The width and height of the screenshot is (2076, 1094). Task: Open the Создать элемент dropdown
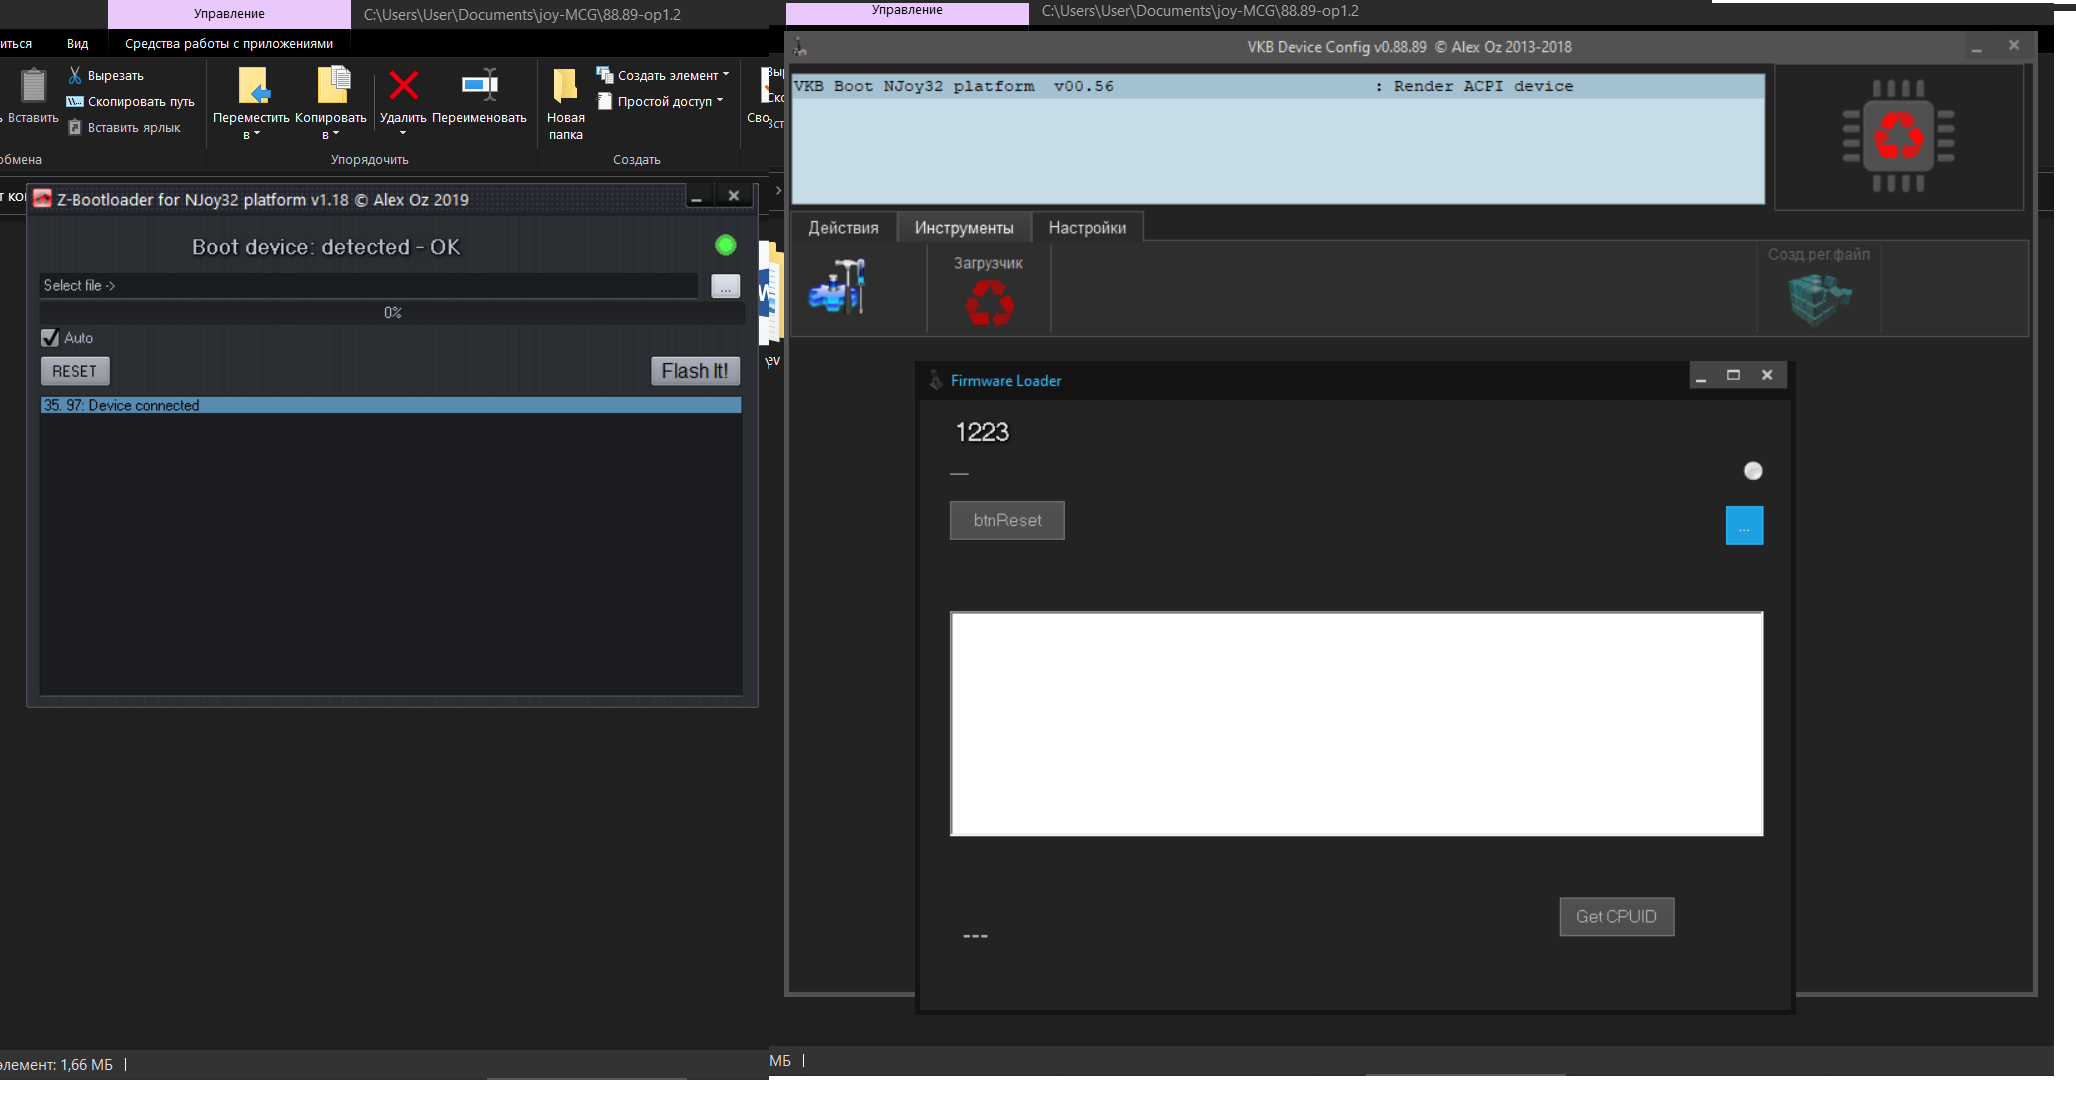tap(668, 75)
